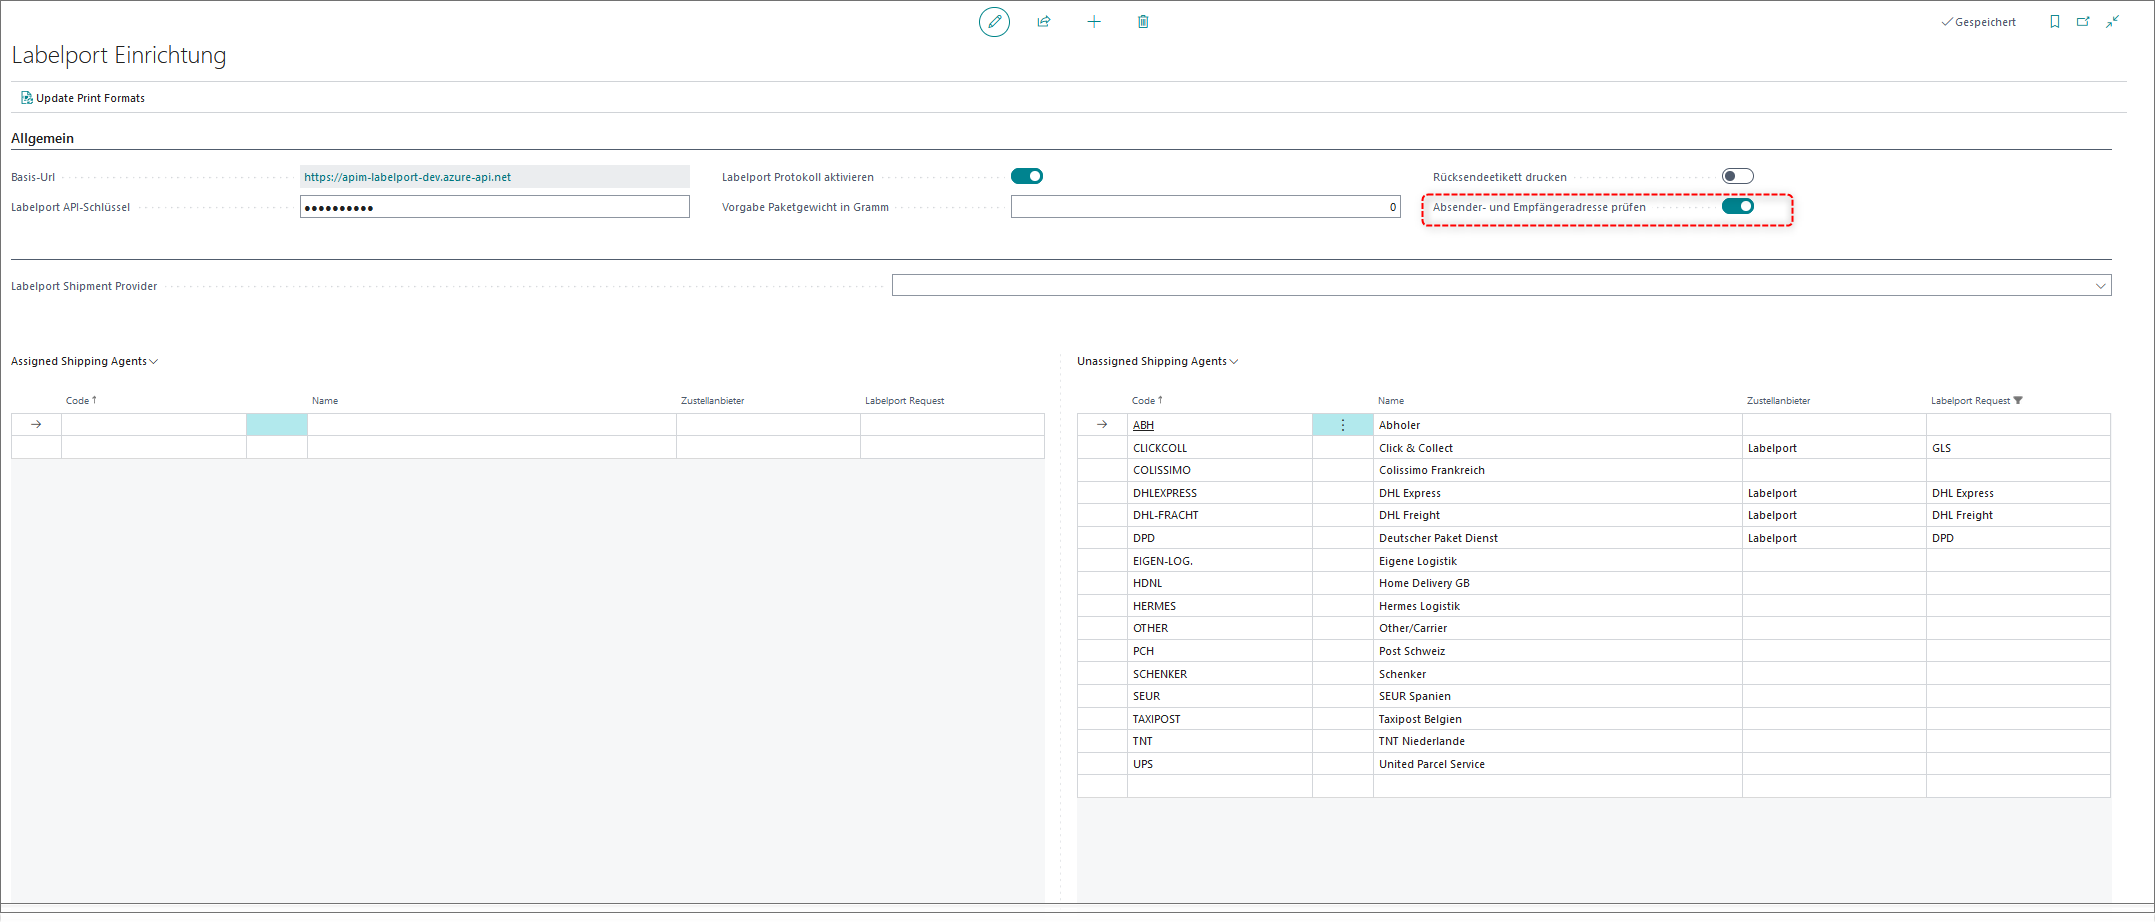
Task: Select the DPD code cell
Action: (x=1220, y=538)
